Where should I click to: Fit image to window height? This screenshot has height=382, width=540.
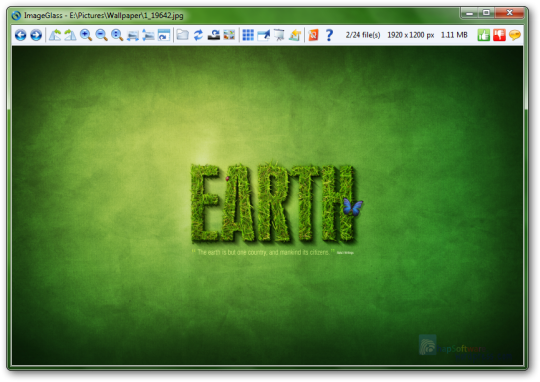(x=148, y=35)
